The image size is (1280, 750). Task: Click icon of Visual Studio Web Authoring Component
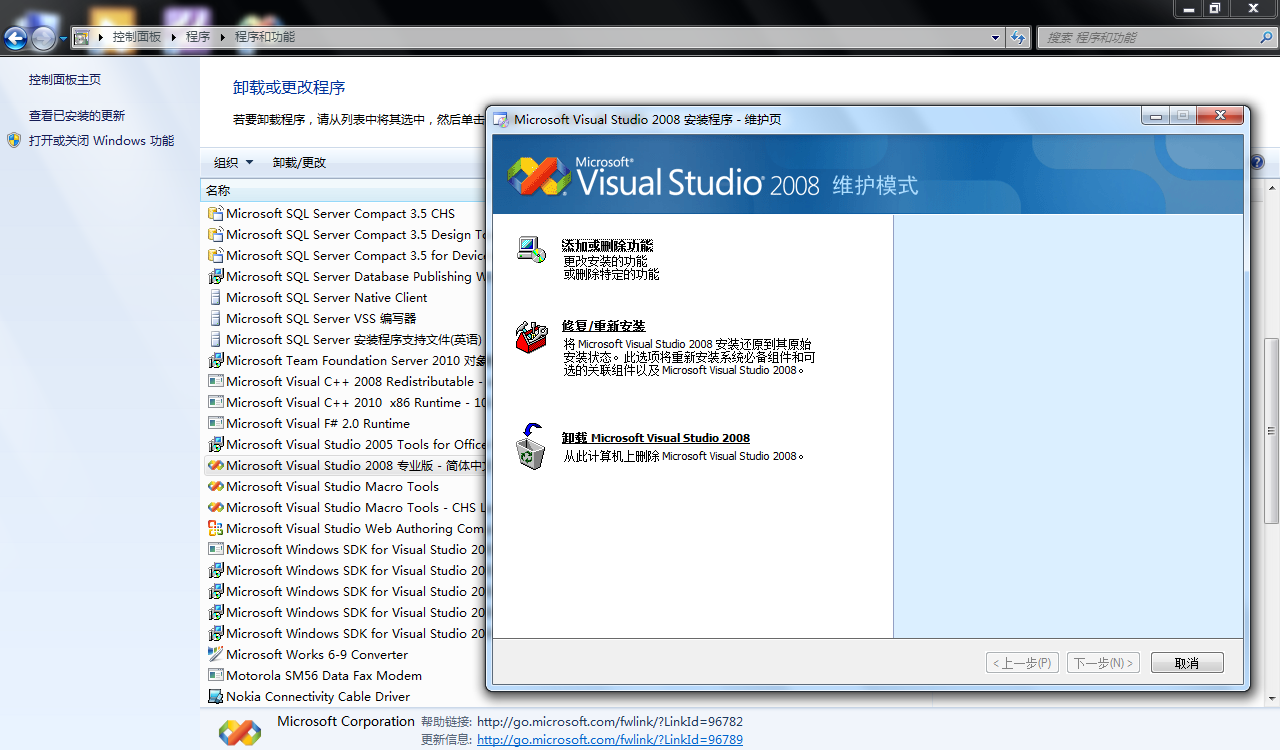point(215,528)
